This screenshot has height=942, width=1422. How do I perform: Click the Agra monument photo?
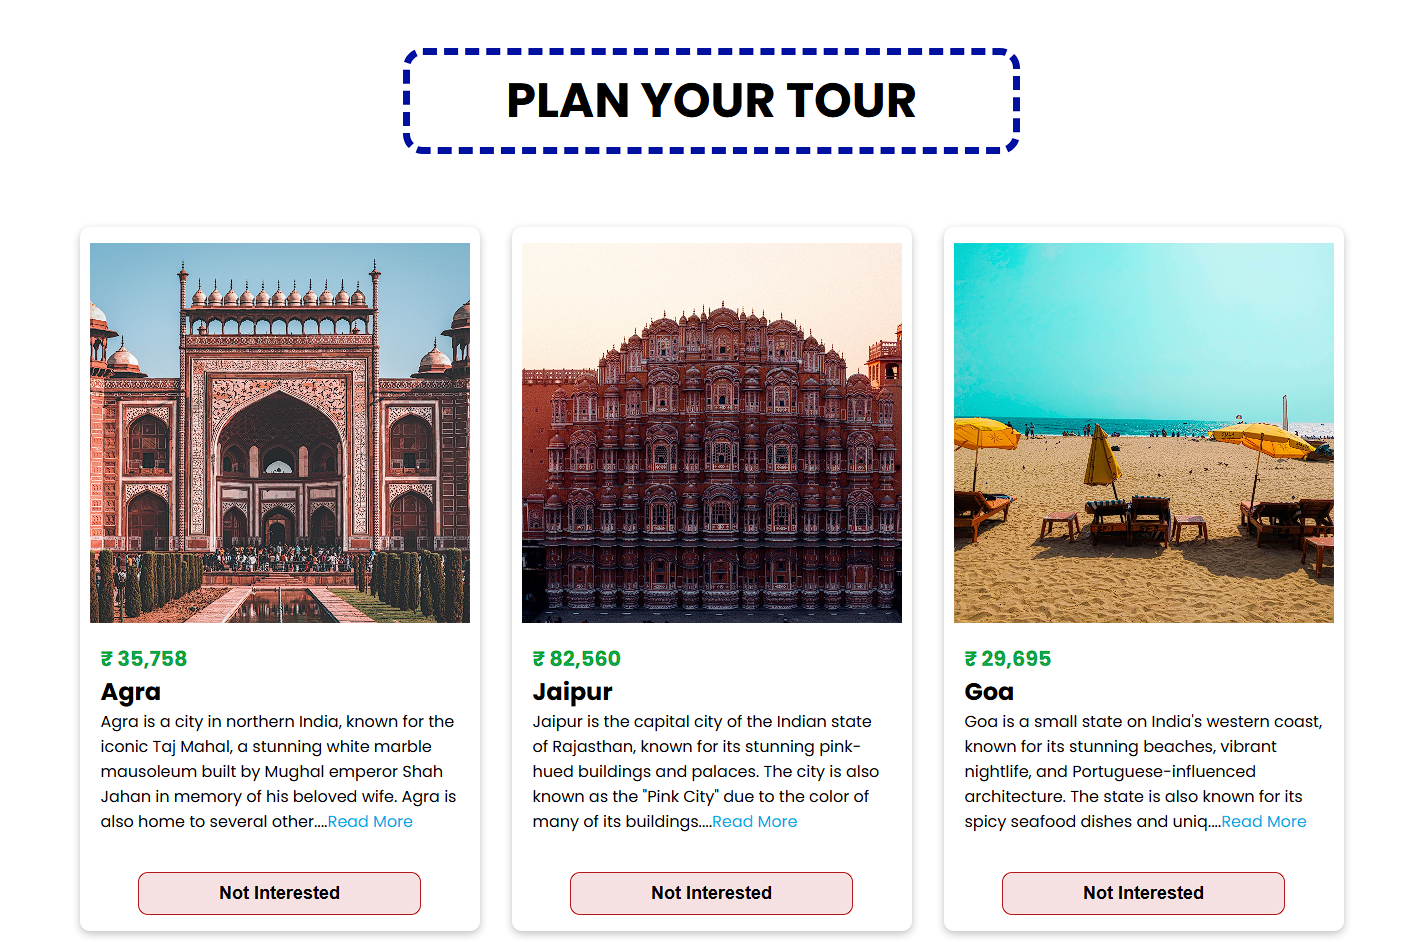point(280,433)
